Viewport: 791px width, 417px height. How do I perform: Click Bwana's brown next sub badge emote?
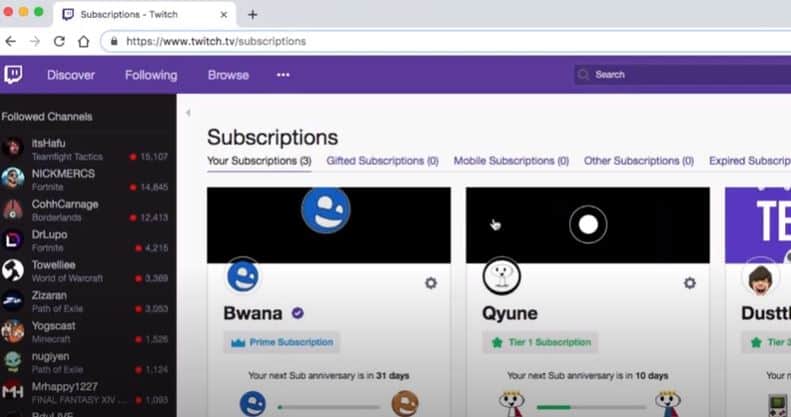(x=405, y=403)
